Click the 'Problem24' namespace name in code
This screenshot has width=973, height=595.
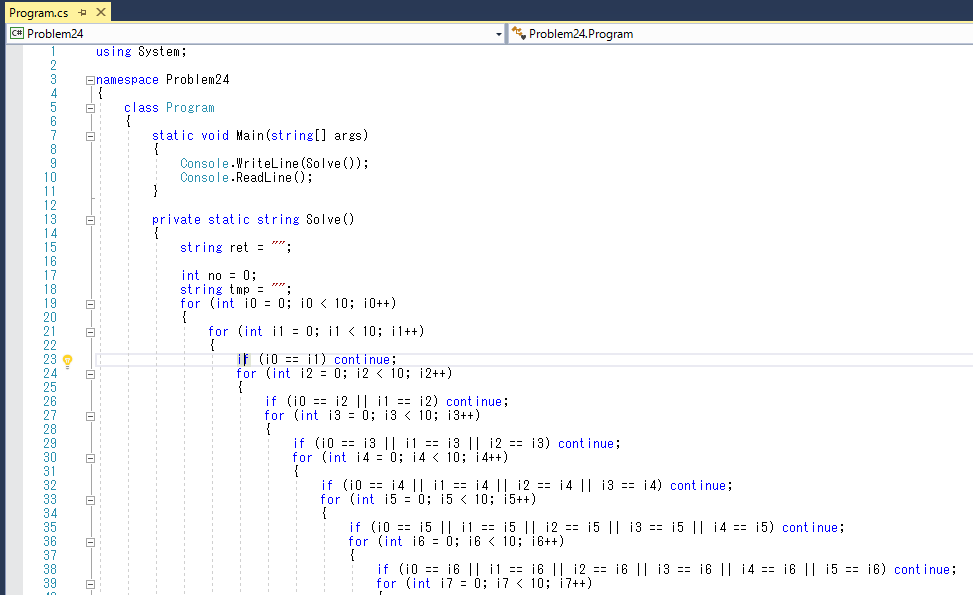click(x=197, y=79)
